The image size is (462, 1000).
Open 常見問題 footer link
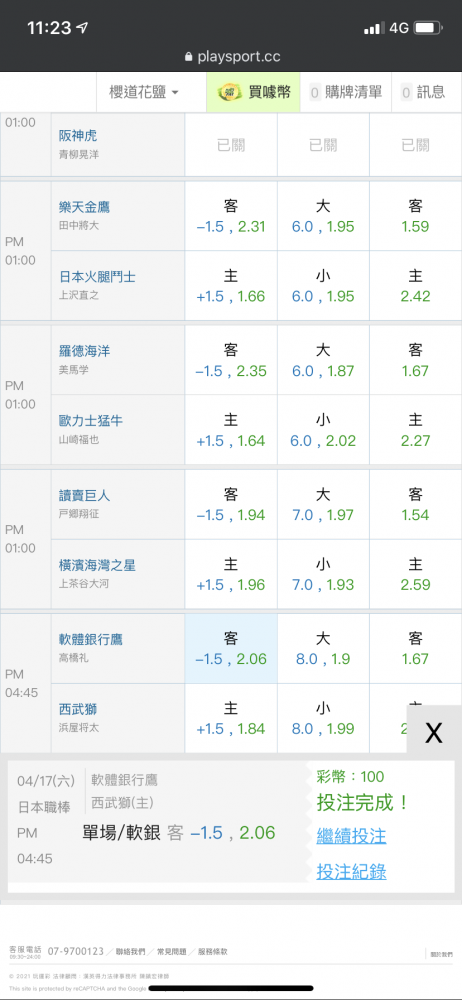(171, 952)
